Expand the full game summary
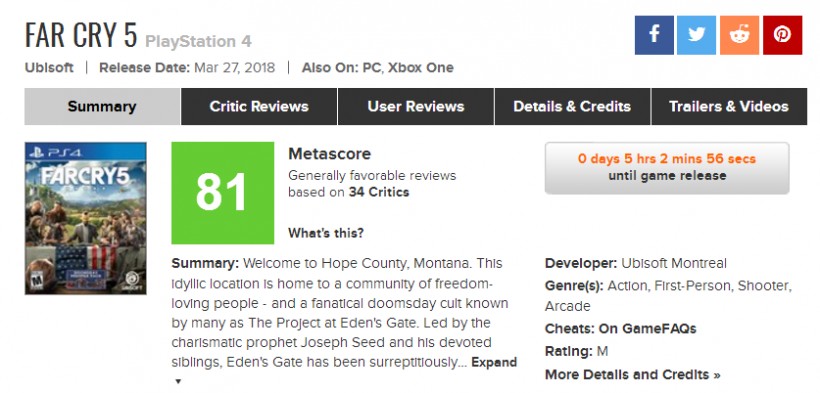The image size is (820, 393). pos(494,362)
